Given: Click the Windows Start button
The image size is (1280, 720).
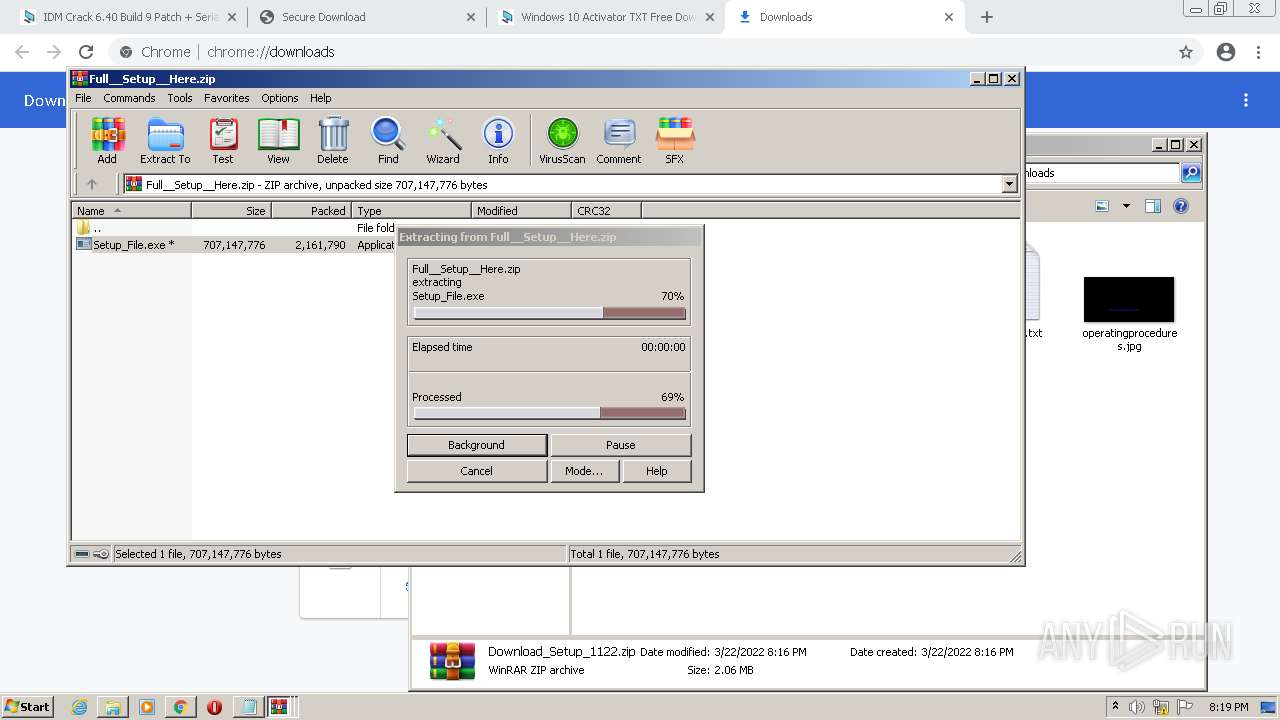Looking at the screenshot, I should [28, 707].
